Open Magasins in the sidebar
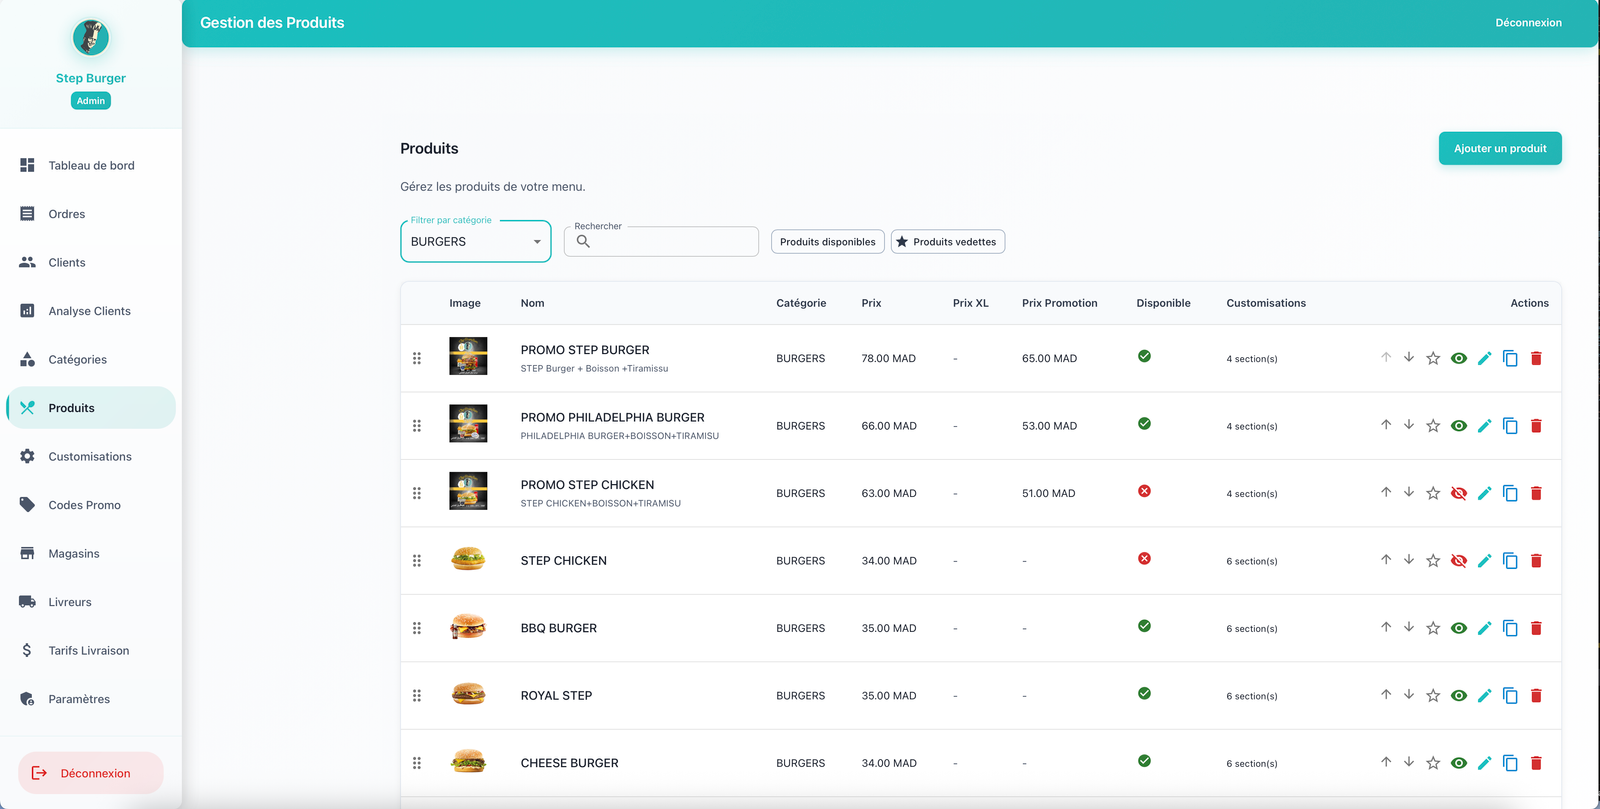Image resolution: width=1600 pixels, height=809 pixels. pos(91,553)
